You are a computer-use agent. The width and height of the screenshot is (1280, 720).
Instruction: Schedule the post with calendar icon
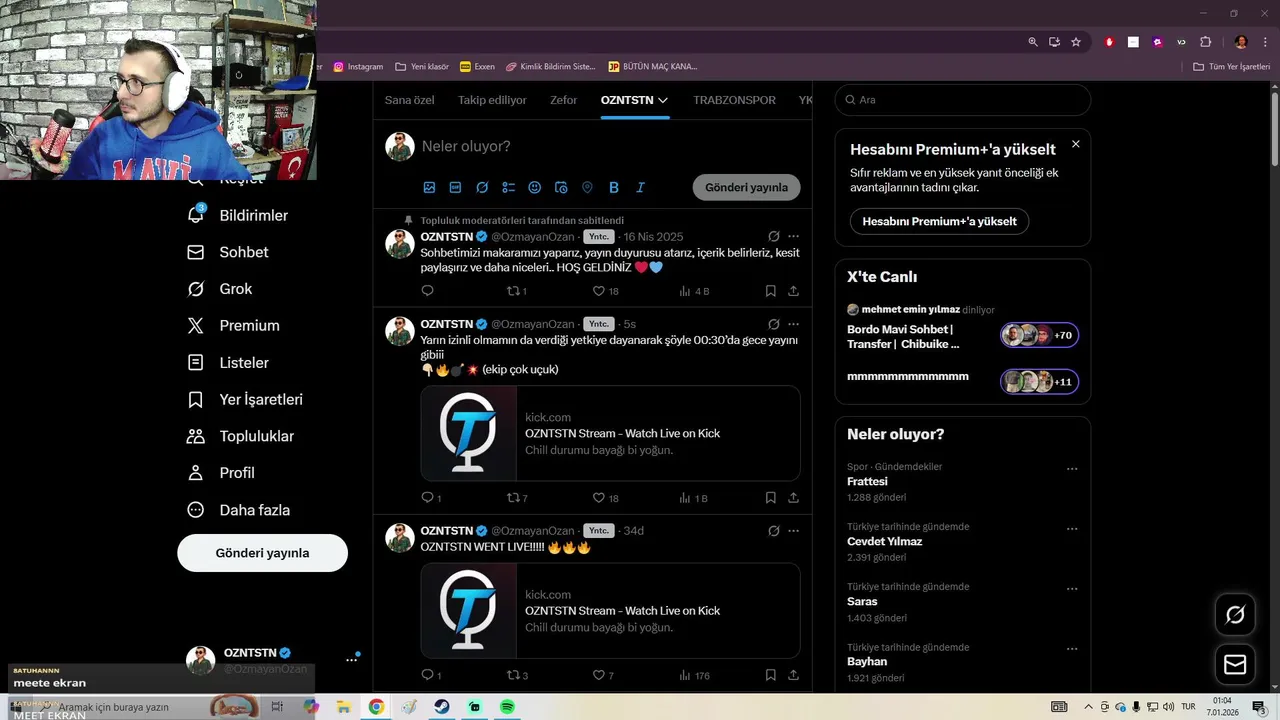[x=561, y=187]
